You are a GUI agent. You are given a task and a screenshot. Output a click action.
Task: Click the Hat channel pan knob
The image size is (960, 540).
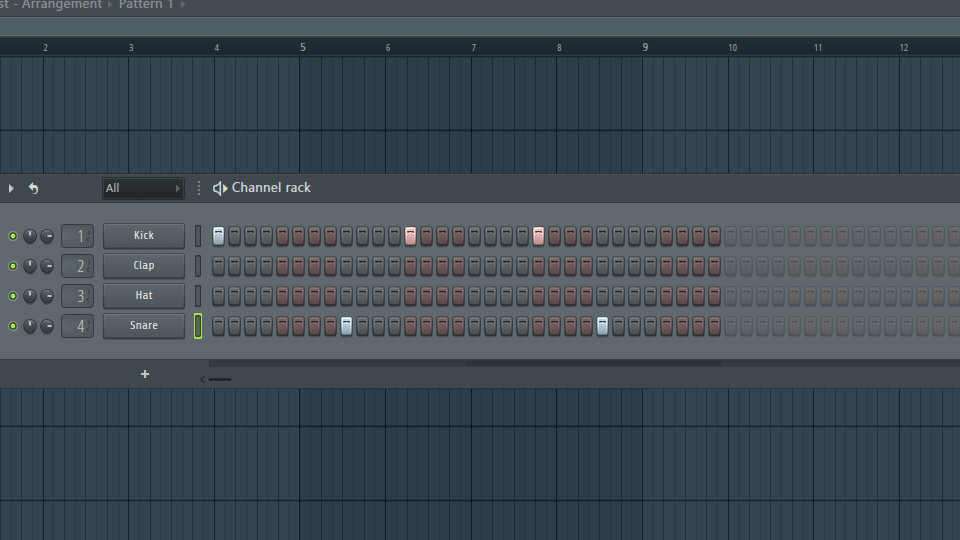[29, 296]
